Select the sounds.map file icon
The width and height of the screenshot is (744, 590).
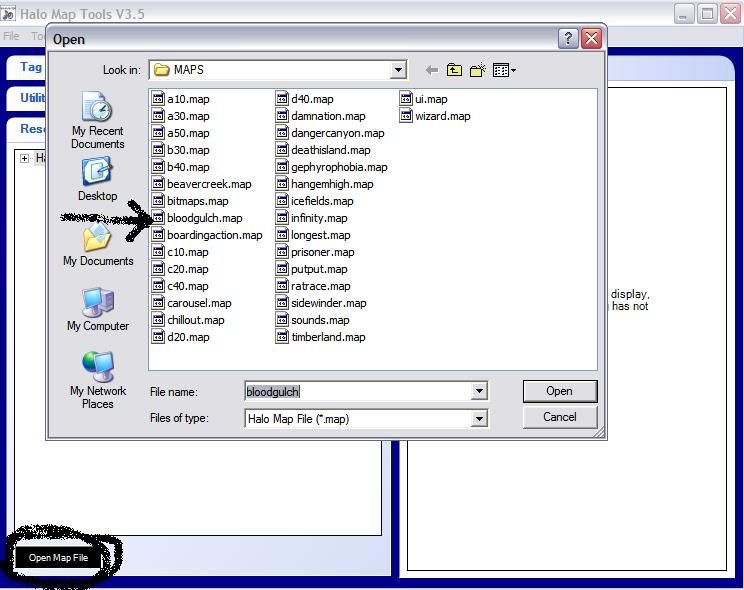pyautogui.click(x=282, y=320)
